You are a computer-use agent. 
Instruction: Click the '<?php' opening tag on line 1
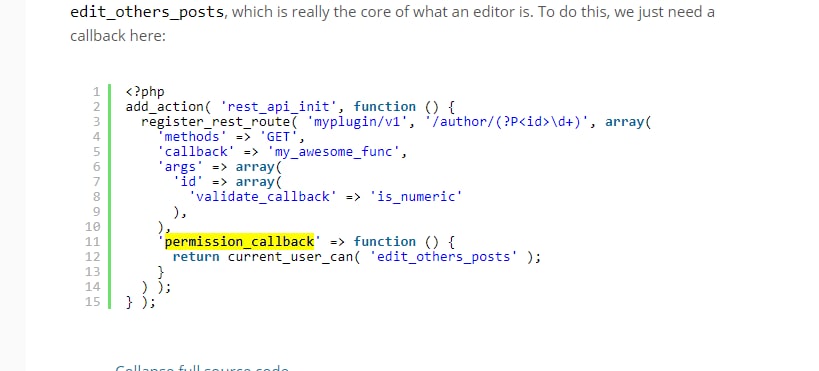coord(145,92)
